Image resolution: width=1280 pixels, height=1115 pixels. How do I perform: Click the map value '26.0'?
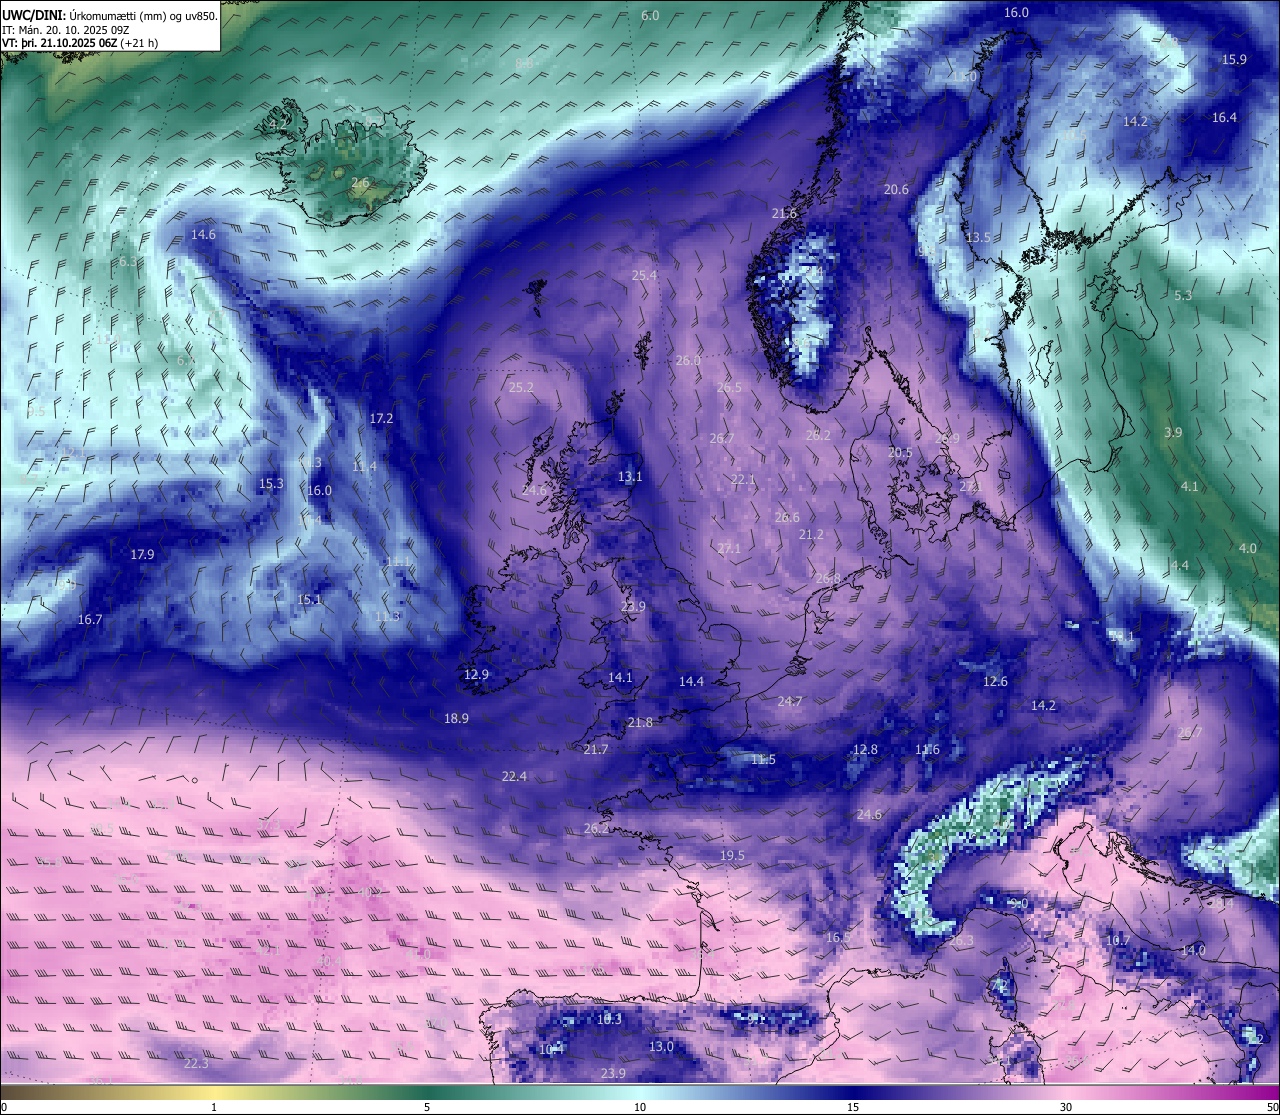point(688,361)
